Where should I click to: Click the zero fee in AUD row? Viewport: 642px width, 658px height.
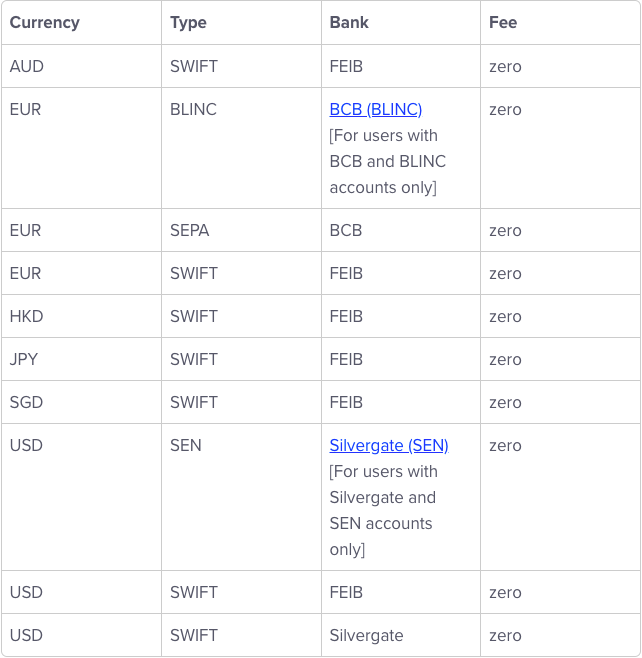point(505,67)
